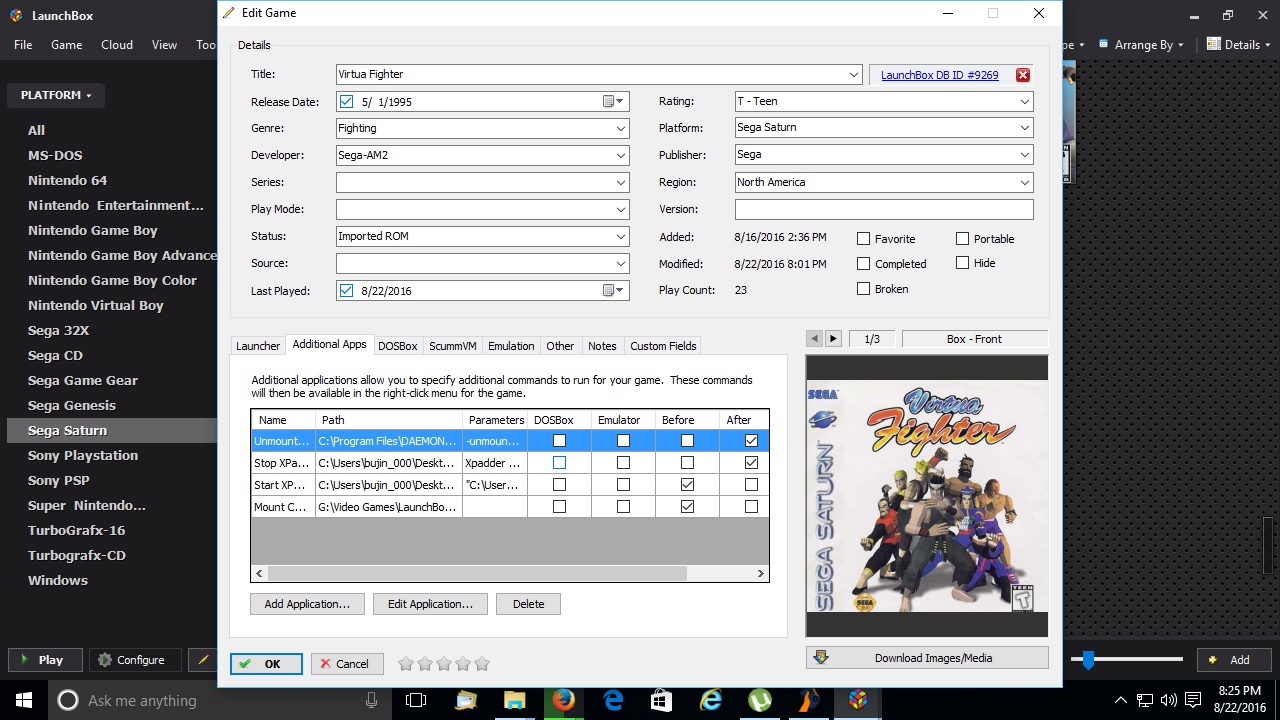
Task: Remove LaunchBox DB ID with red X
Action: click(1022, 75)
